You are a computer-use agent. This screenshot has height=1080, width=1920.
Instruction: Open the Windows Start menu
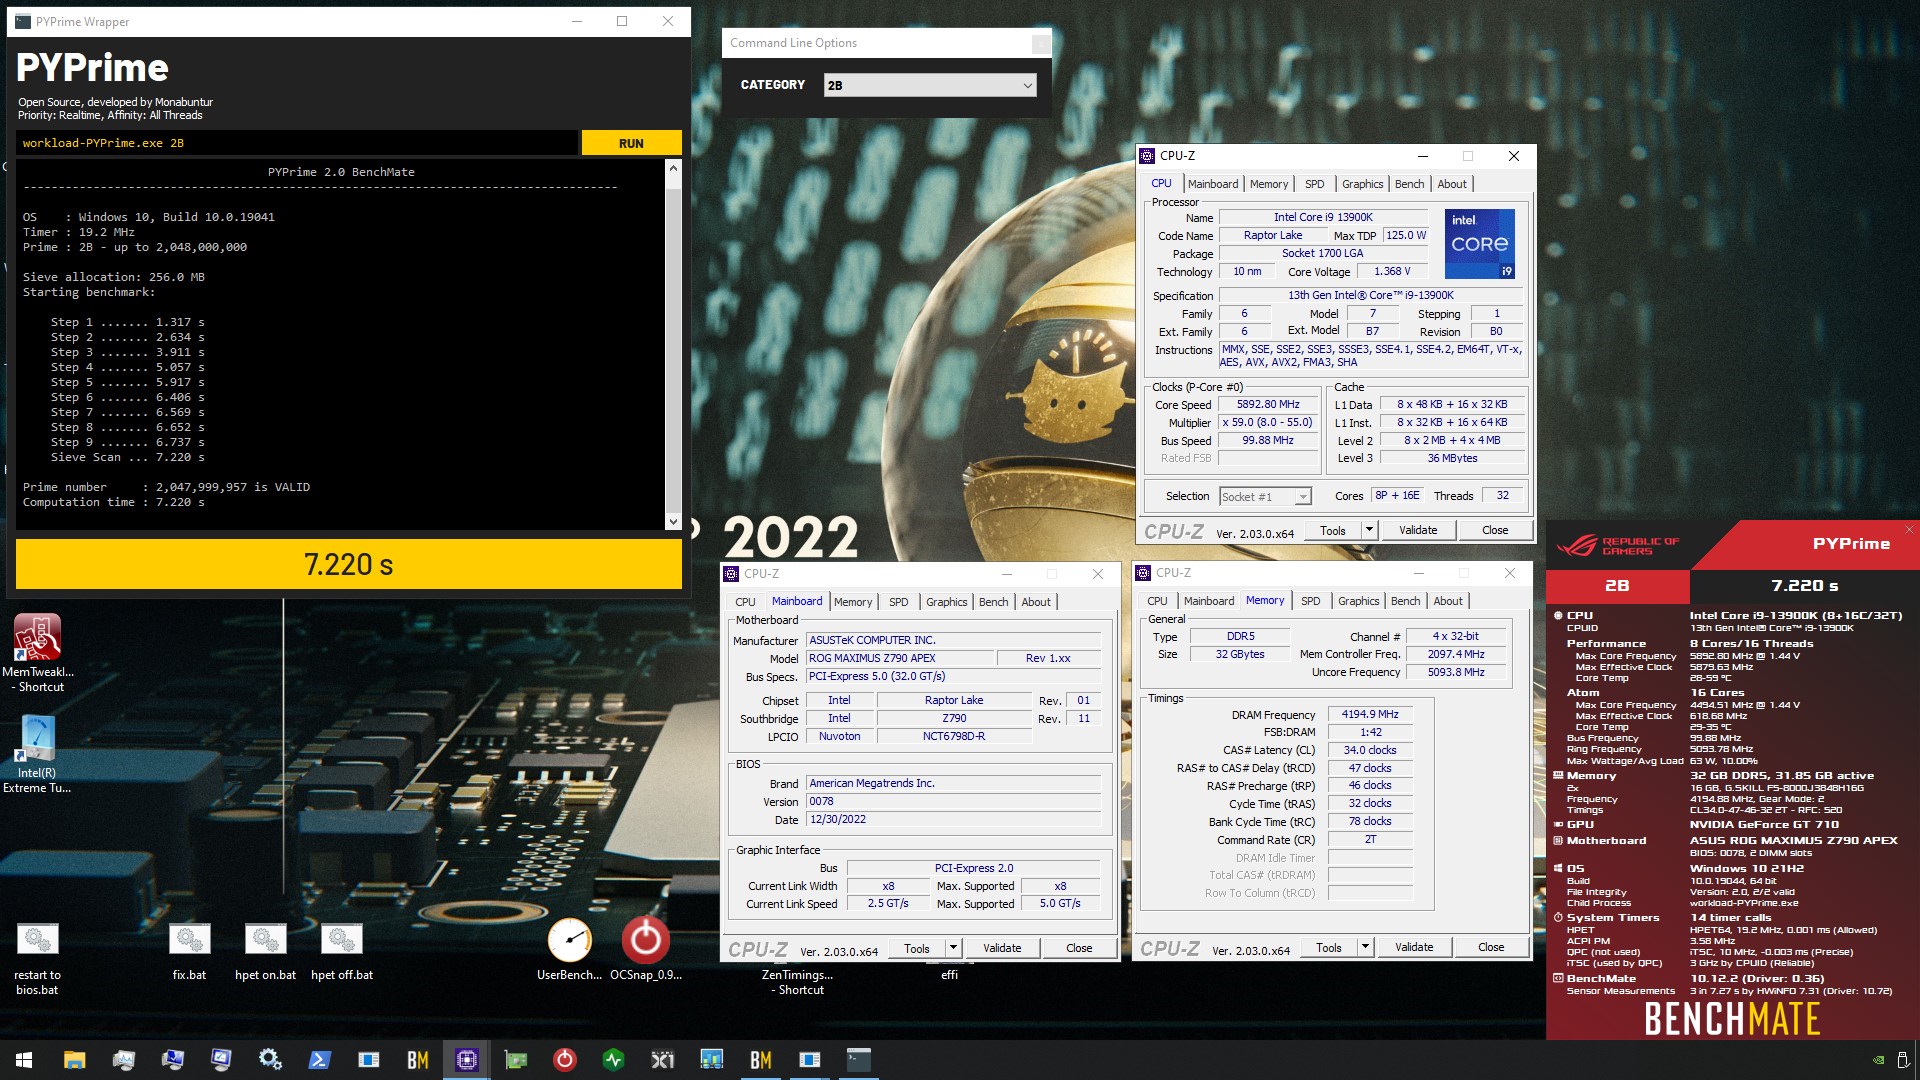[x=24, y=1060]
